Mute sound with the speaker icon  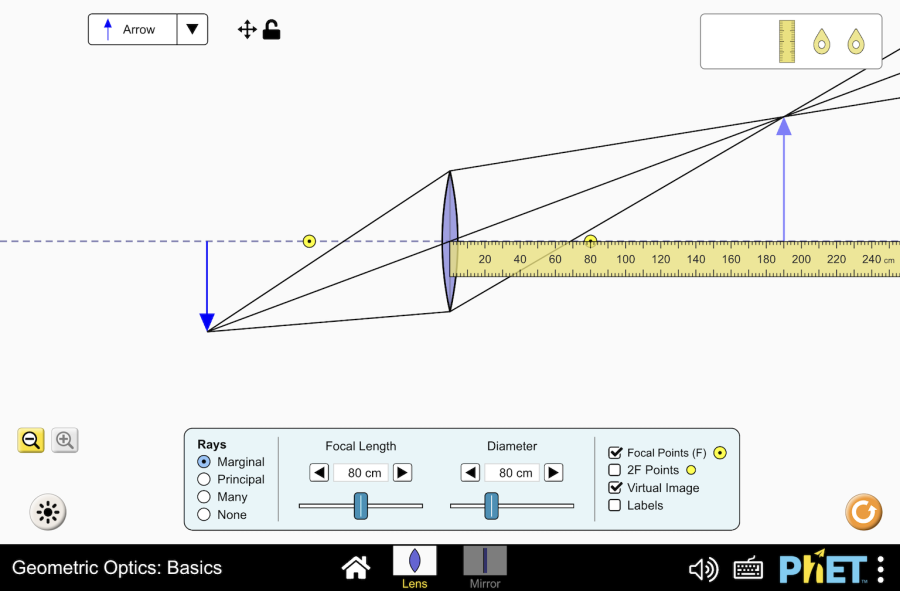point(703,569)
